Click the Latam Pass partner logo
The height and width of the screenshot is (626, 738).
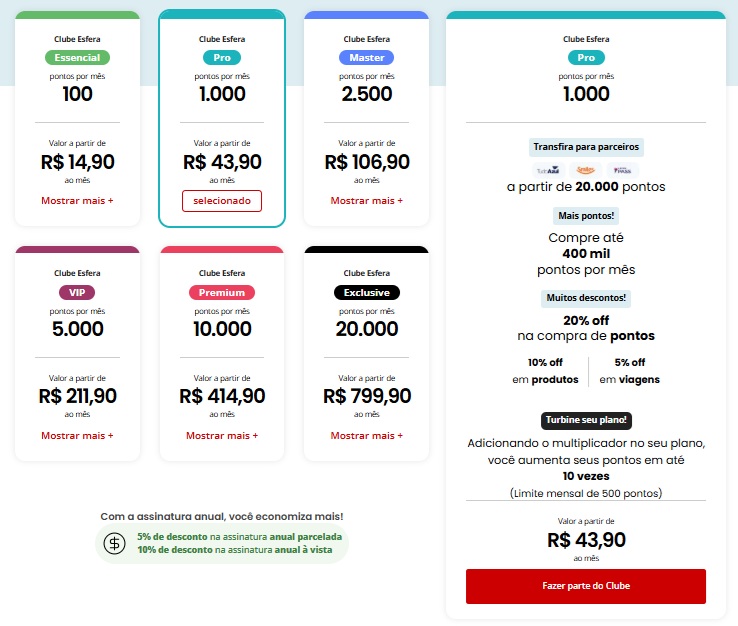[622, 170]
